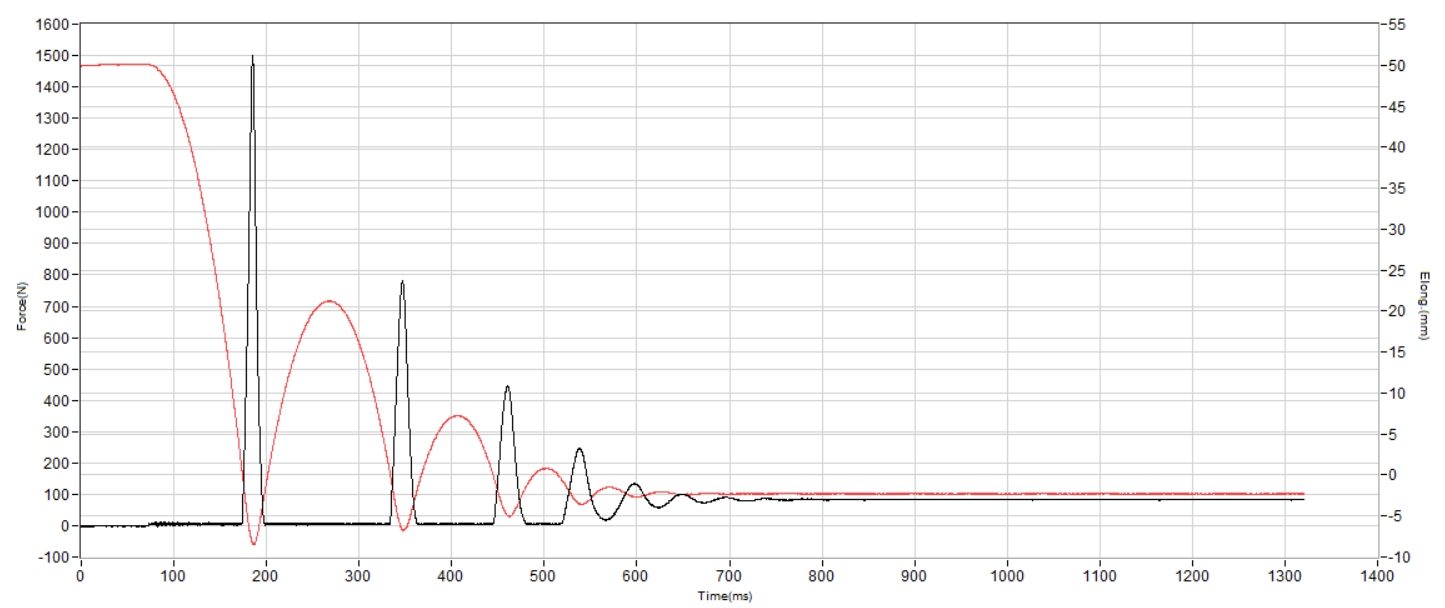Viewport: 1445px width, 608px height.
Task: Click the 1400 tick on the time axis
Action: (x=1377, y=577)
